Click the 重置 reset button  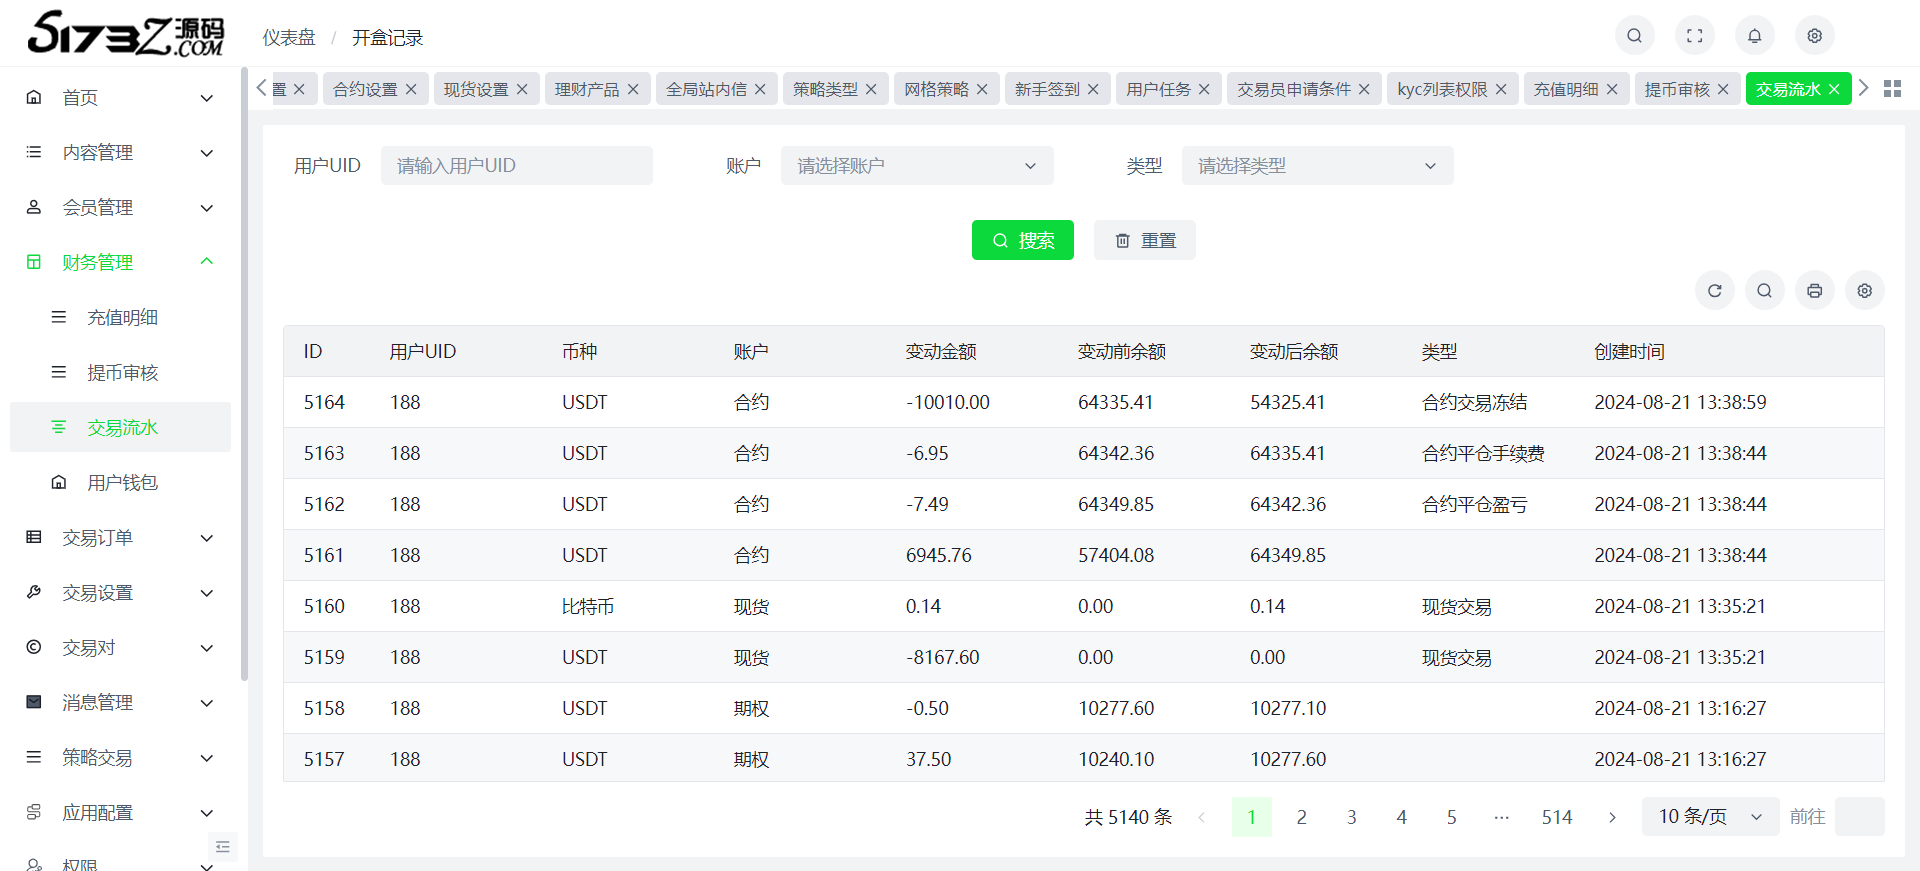click(x=1144, y=241)
